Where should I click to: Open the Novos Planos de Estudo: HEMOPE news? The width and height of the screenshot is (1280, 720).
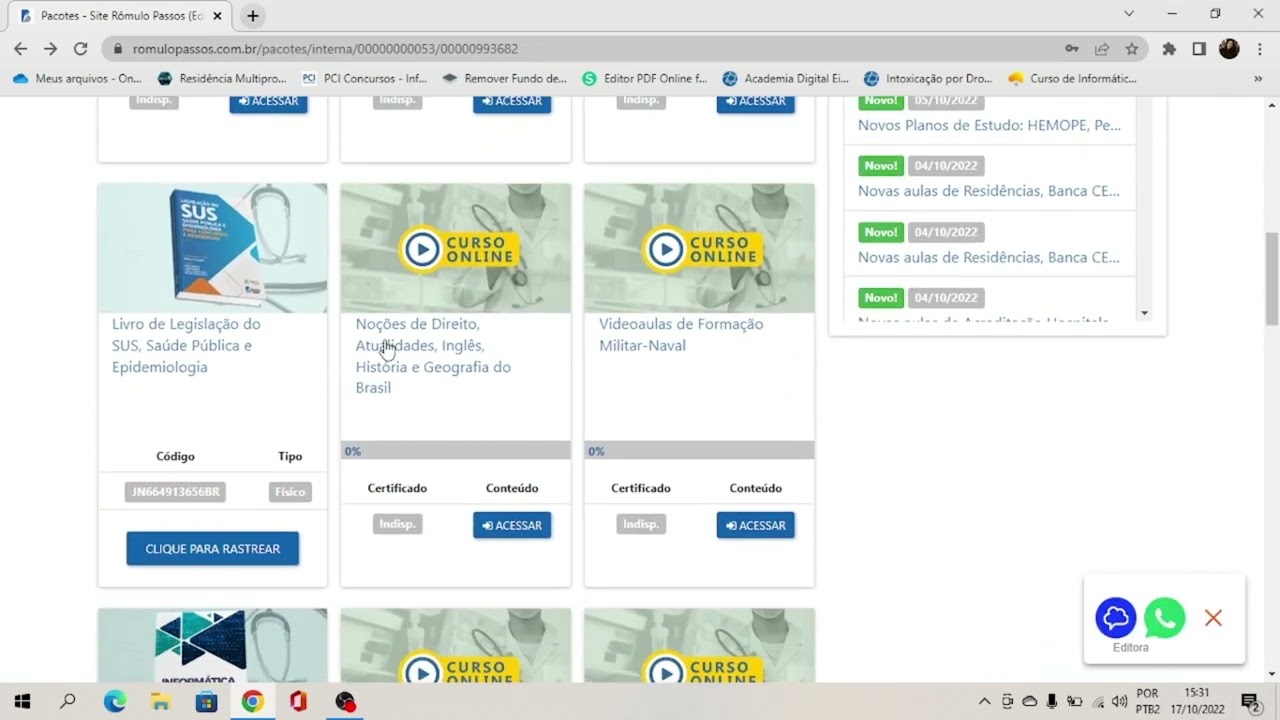[x=989, y=125]
